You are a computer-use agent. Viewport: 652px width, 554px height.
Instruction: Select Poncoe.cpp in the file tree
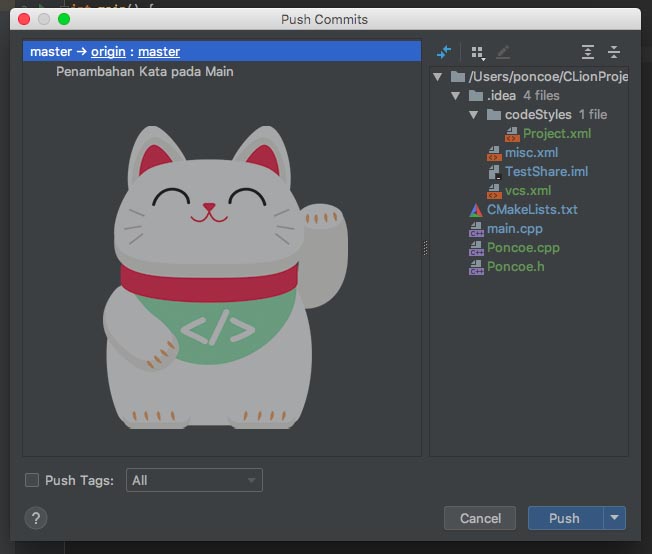tap(523, 248)
